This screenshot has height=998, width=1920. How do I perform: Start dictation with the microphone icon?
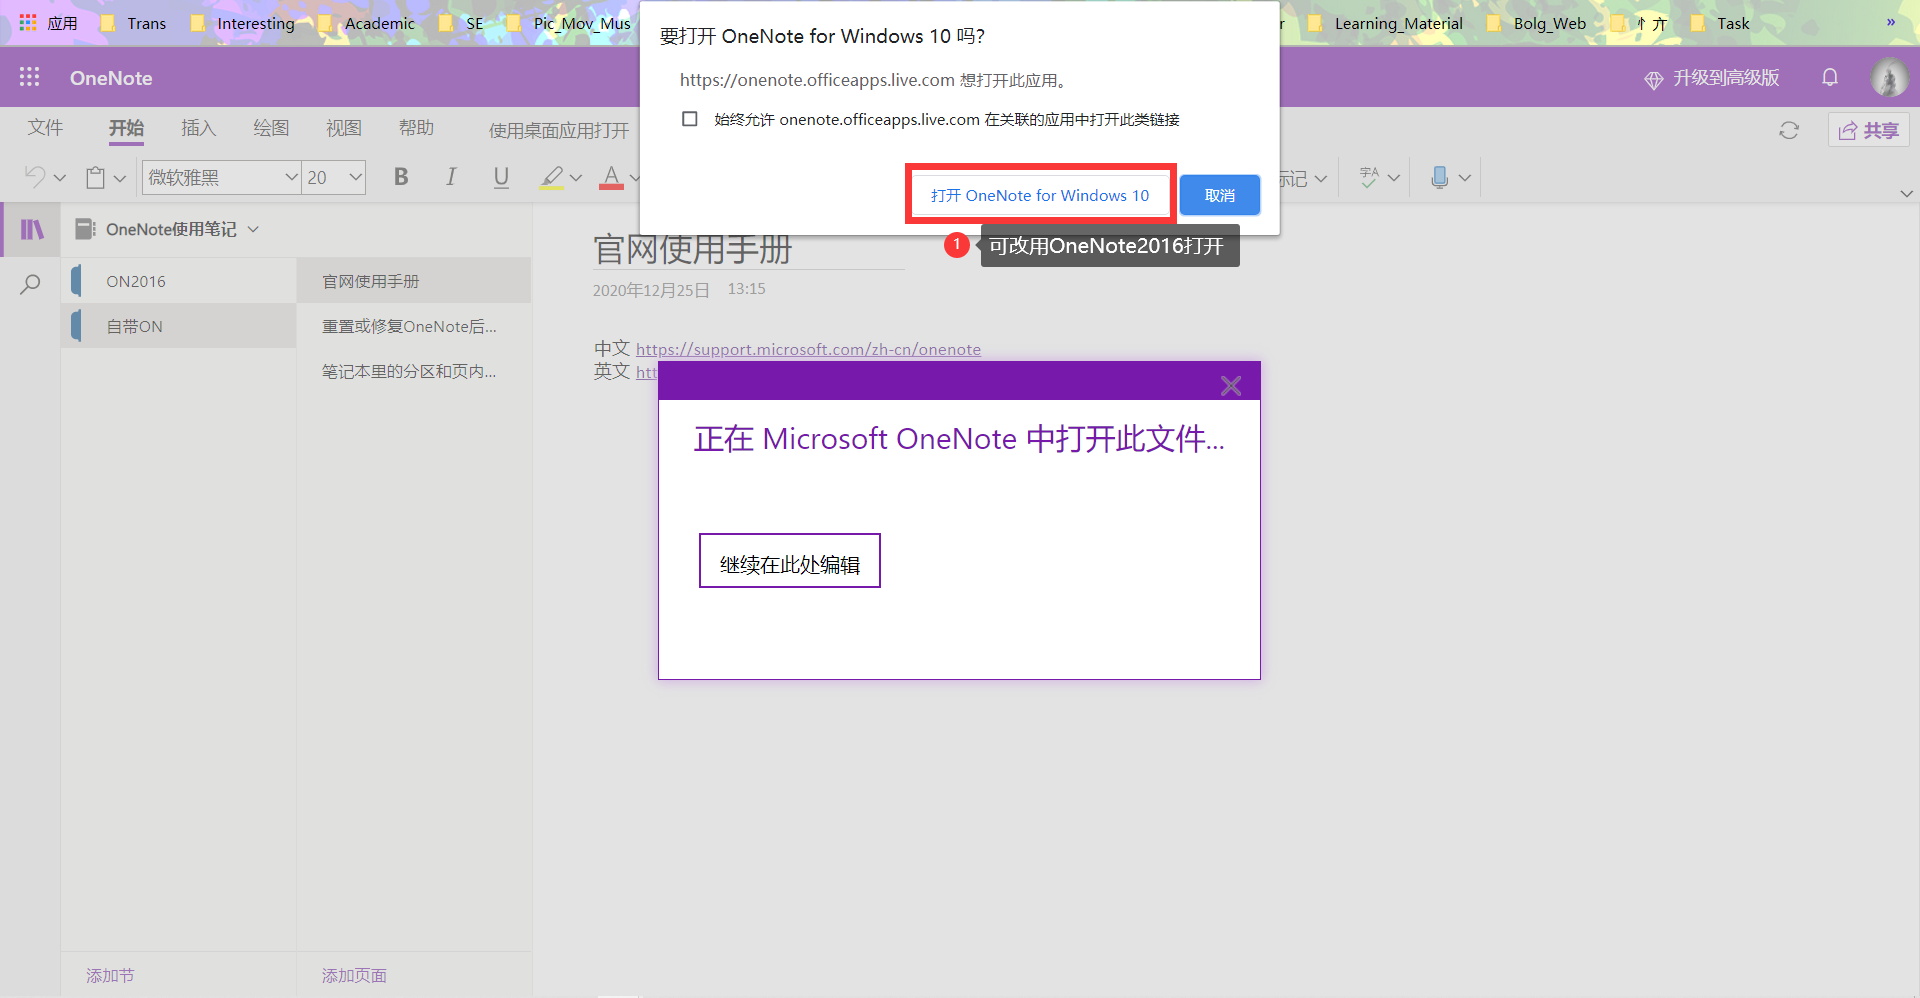[x=1440, y=177]
